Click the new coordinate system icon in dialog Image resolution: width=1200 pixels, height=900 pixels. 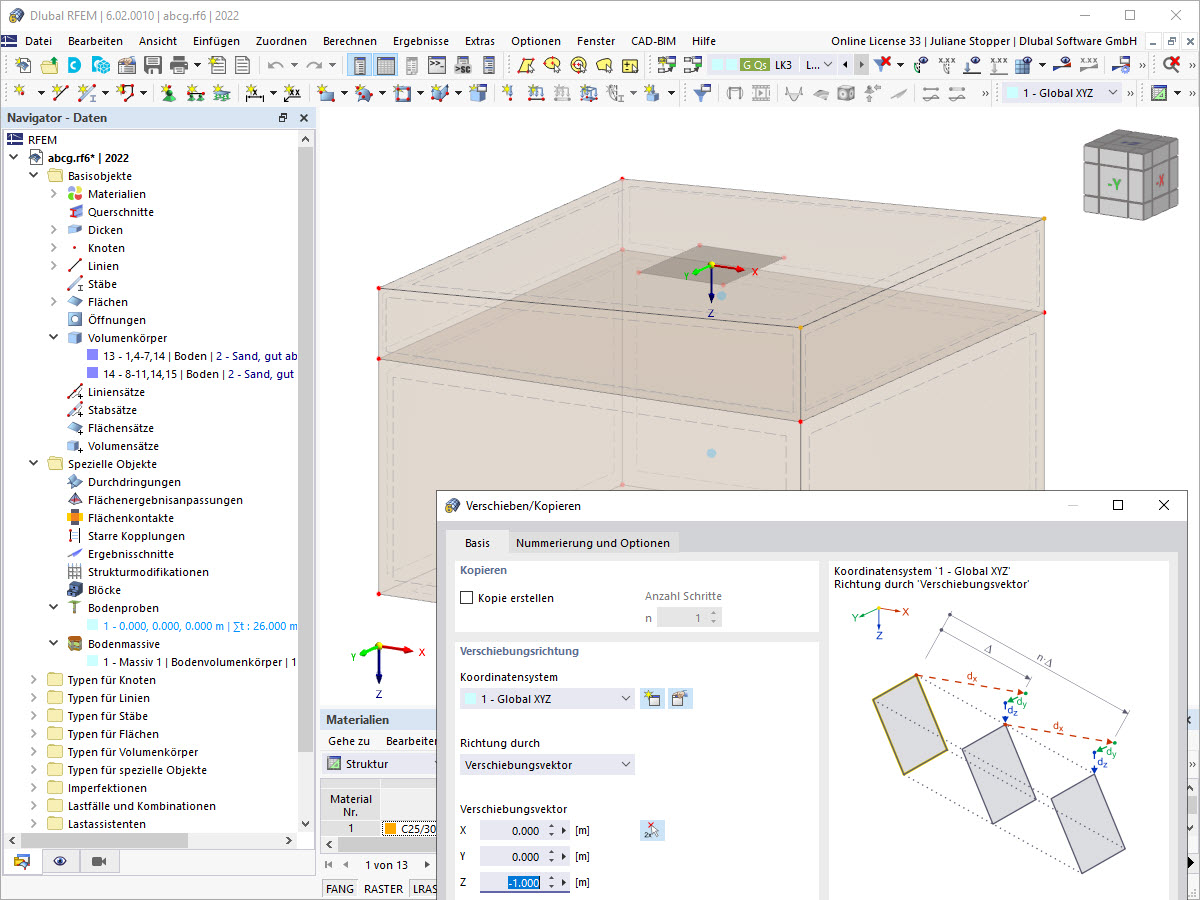(652, 699)
